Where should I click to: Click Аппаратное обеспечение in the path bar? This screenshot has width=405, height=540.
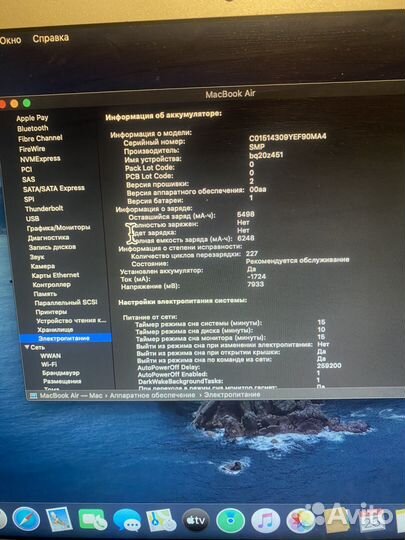(152, 395)
